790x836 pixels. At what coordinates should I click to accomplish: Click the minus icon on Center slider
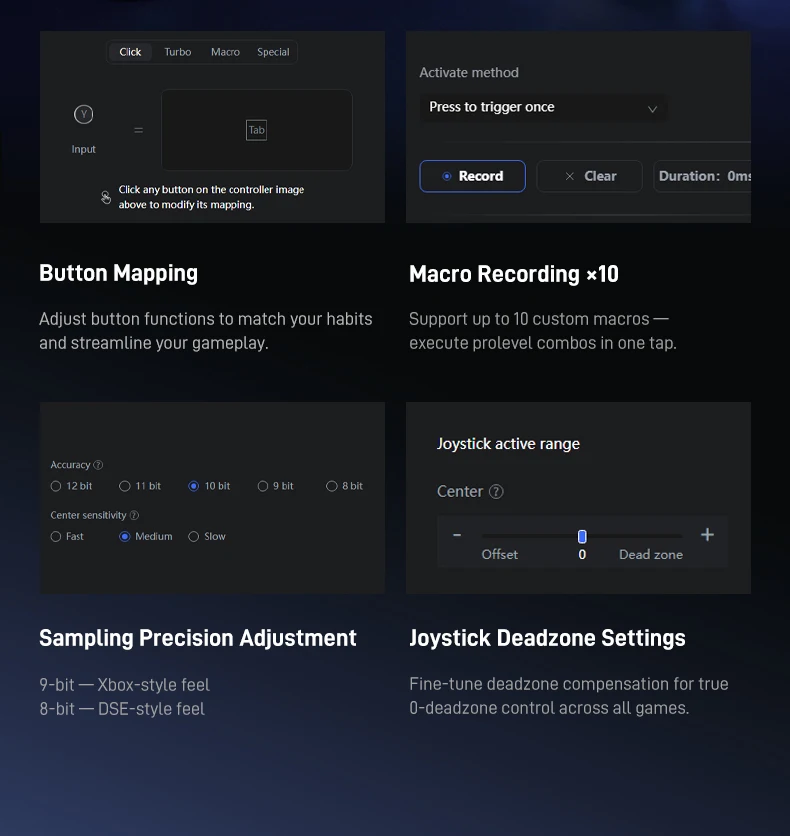pos(457,535)
